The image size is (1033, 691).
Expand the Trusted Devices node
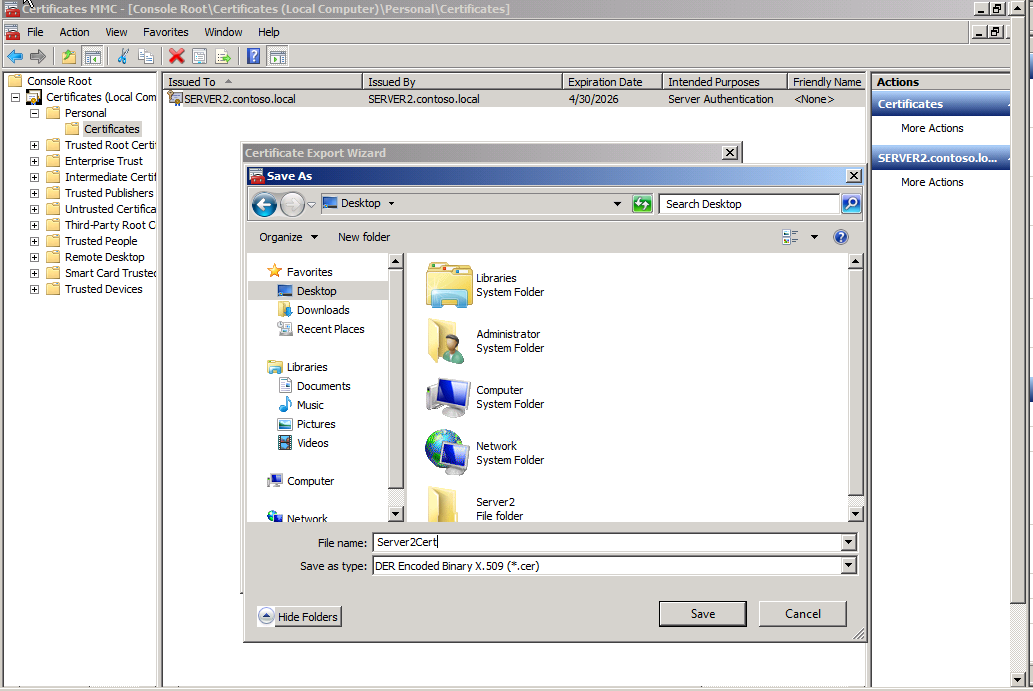pyautogui.click(x=34, y=289)
